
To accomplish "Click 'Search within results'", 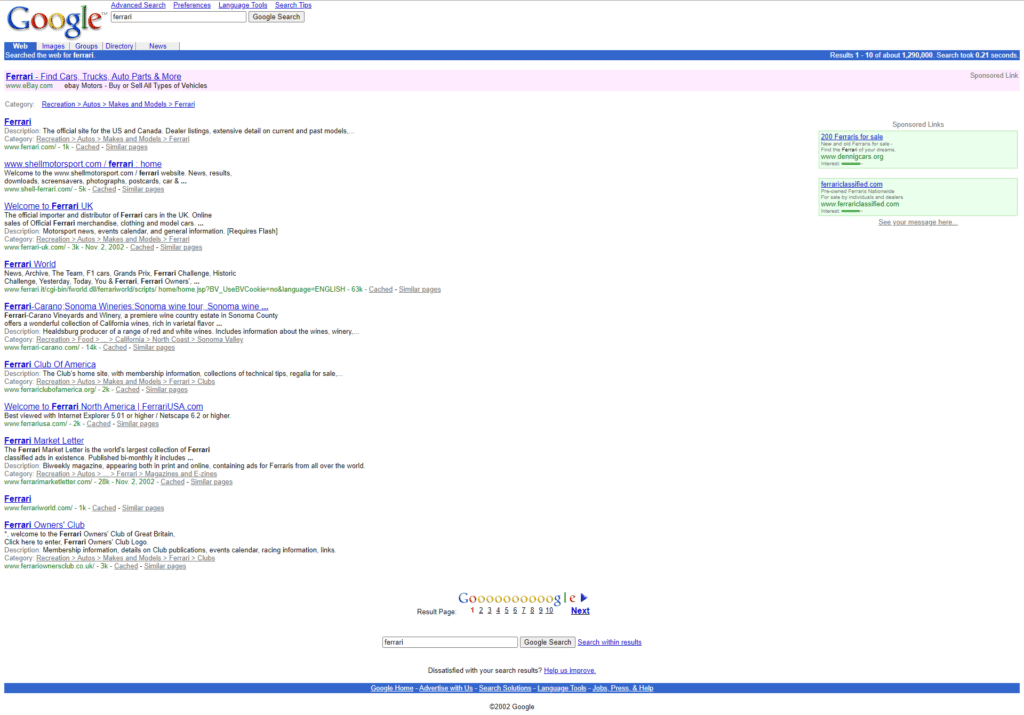I will click(608, 641).
